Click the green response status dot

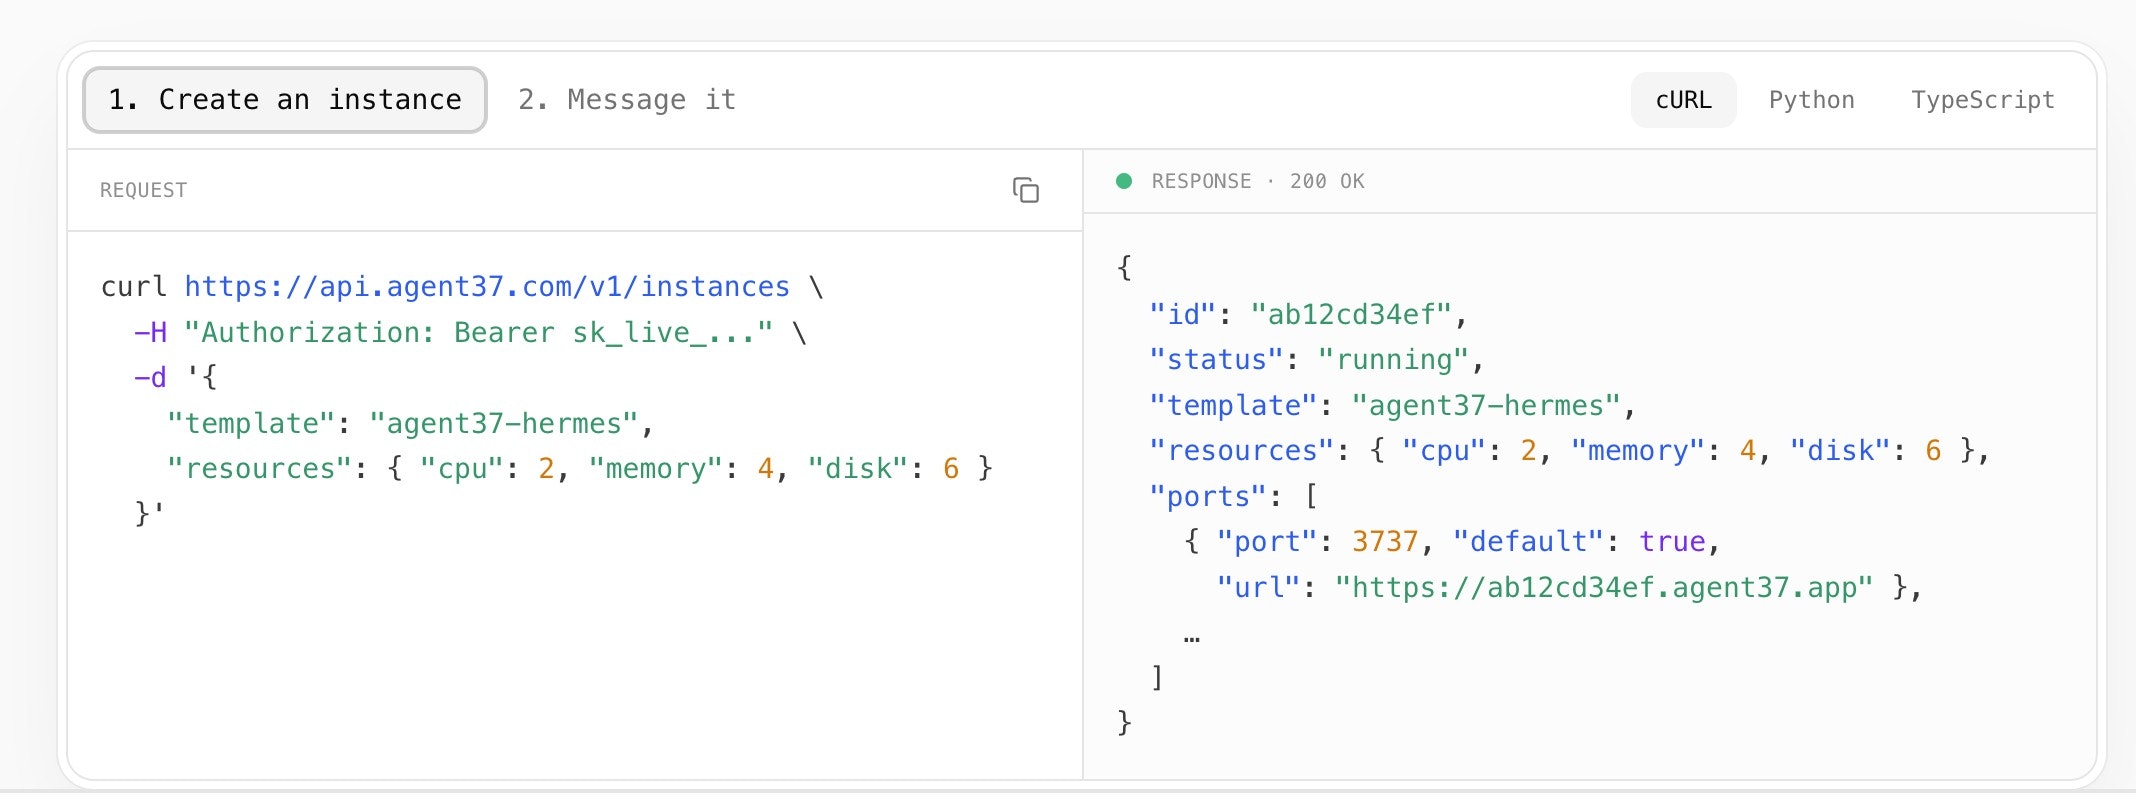click(x=1124, y=181)
